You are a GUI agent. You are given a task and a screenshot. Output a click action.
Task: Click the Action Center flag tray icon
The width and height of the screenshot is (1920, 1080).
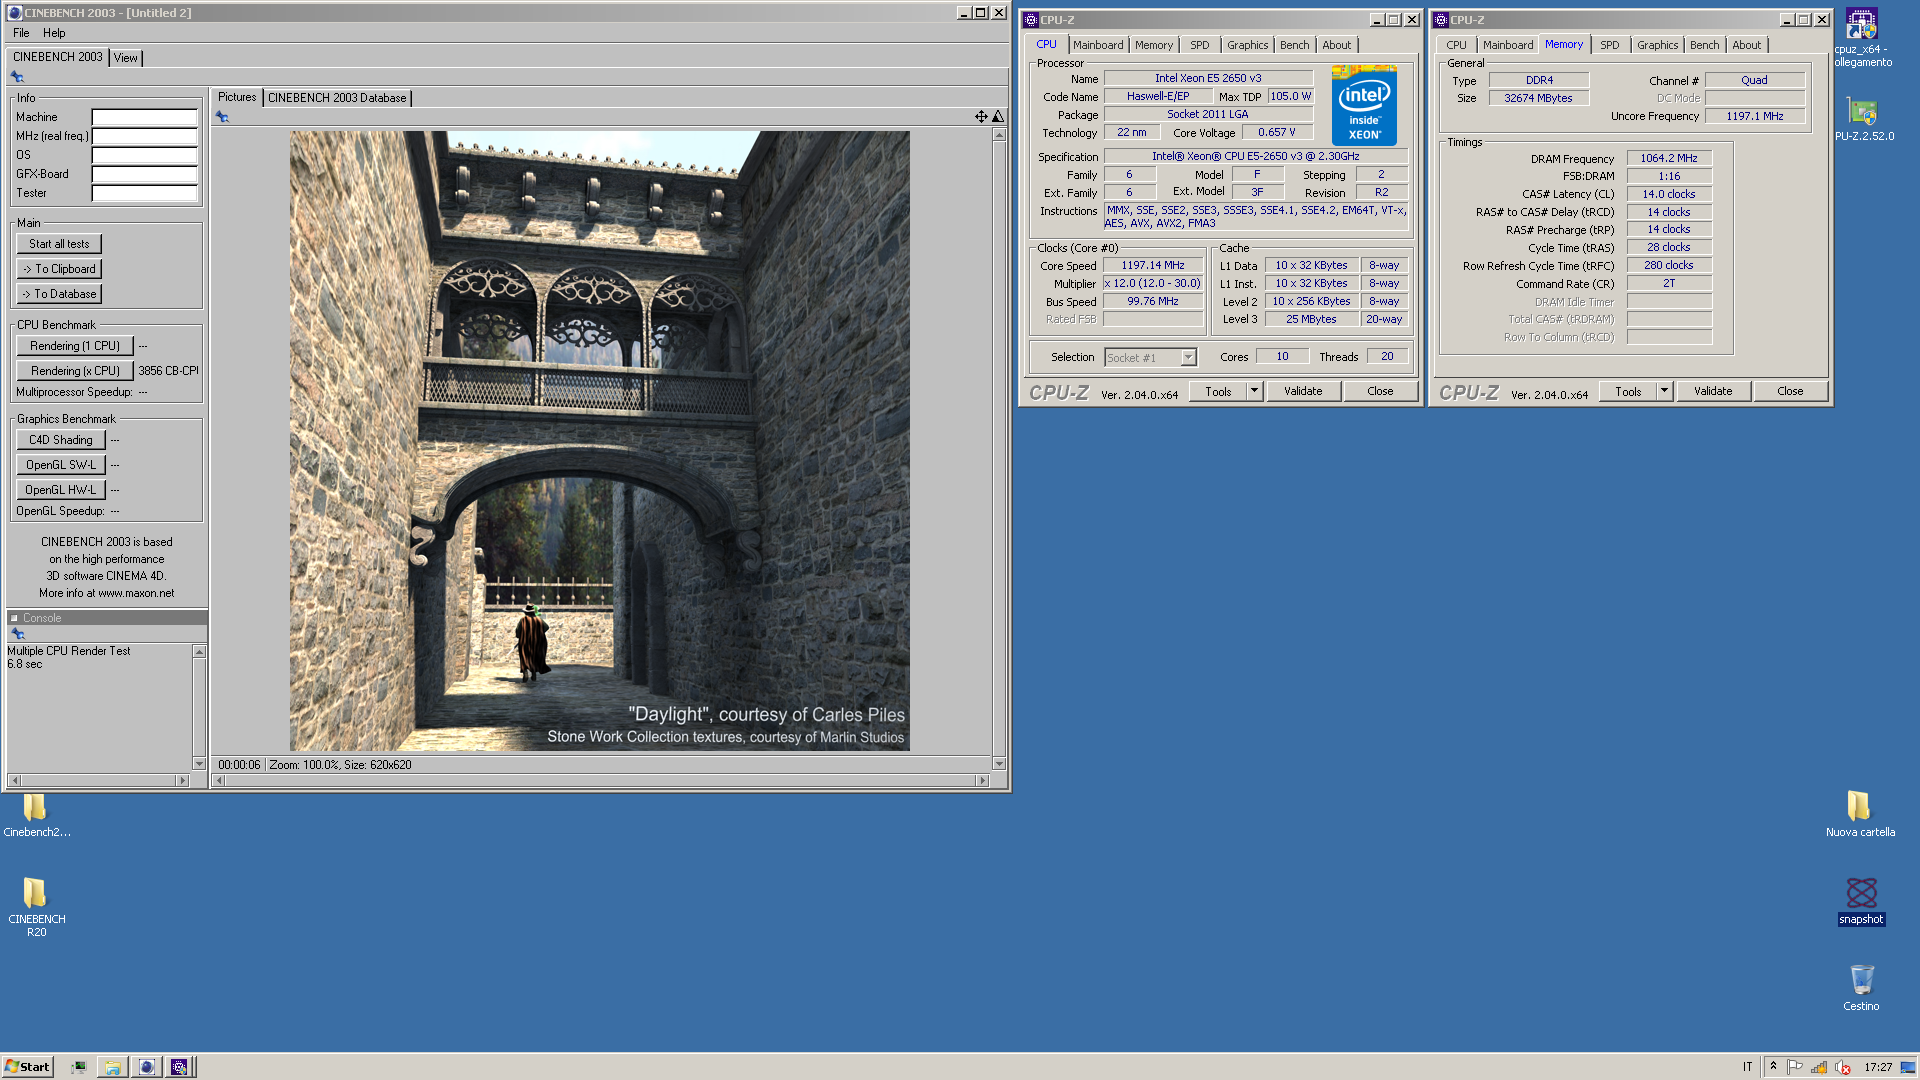click(1795, 1067)
